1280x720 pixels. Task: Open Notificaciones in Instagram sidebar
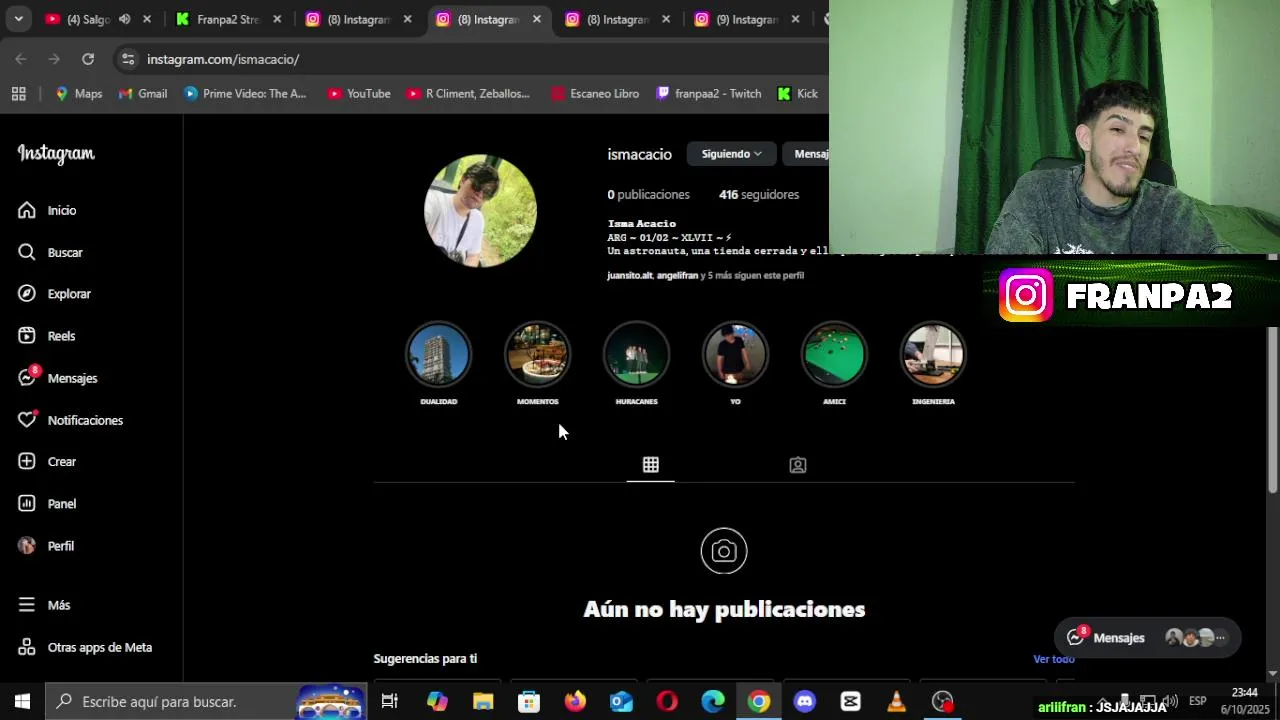[x=70, y=420]
